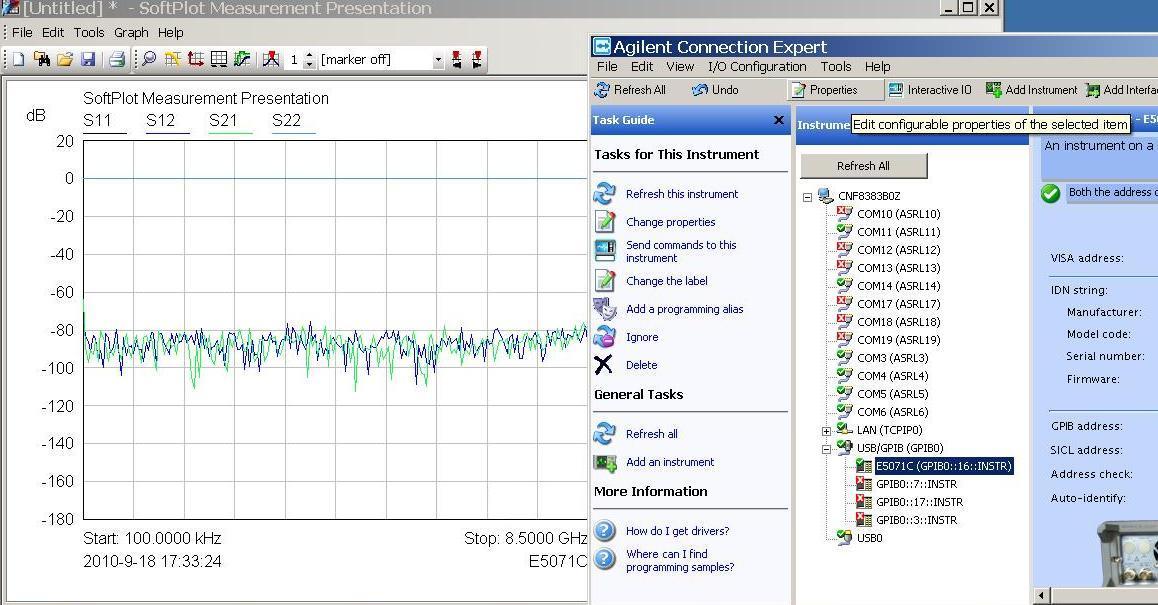Click Add Instrument toolbar button
1158x605 pixels.
1031,90
